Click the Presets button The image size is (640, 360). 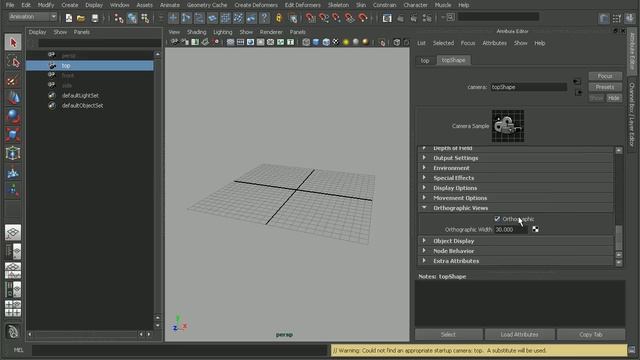pyautogui.click(x=605, y=87)
